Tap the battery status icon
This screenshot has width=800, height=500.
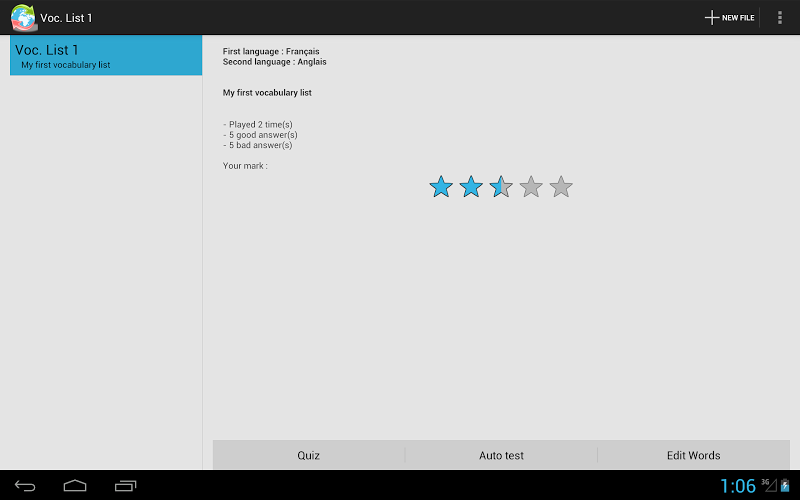pos(785,485)
